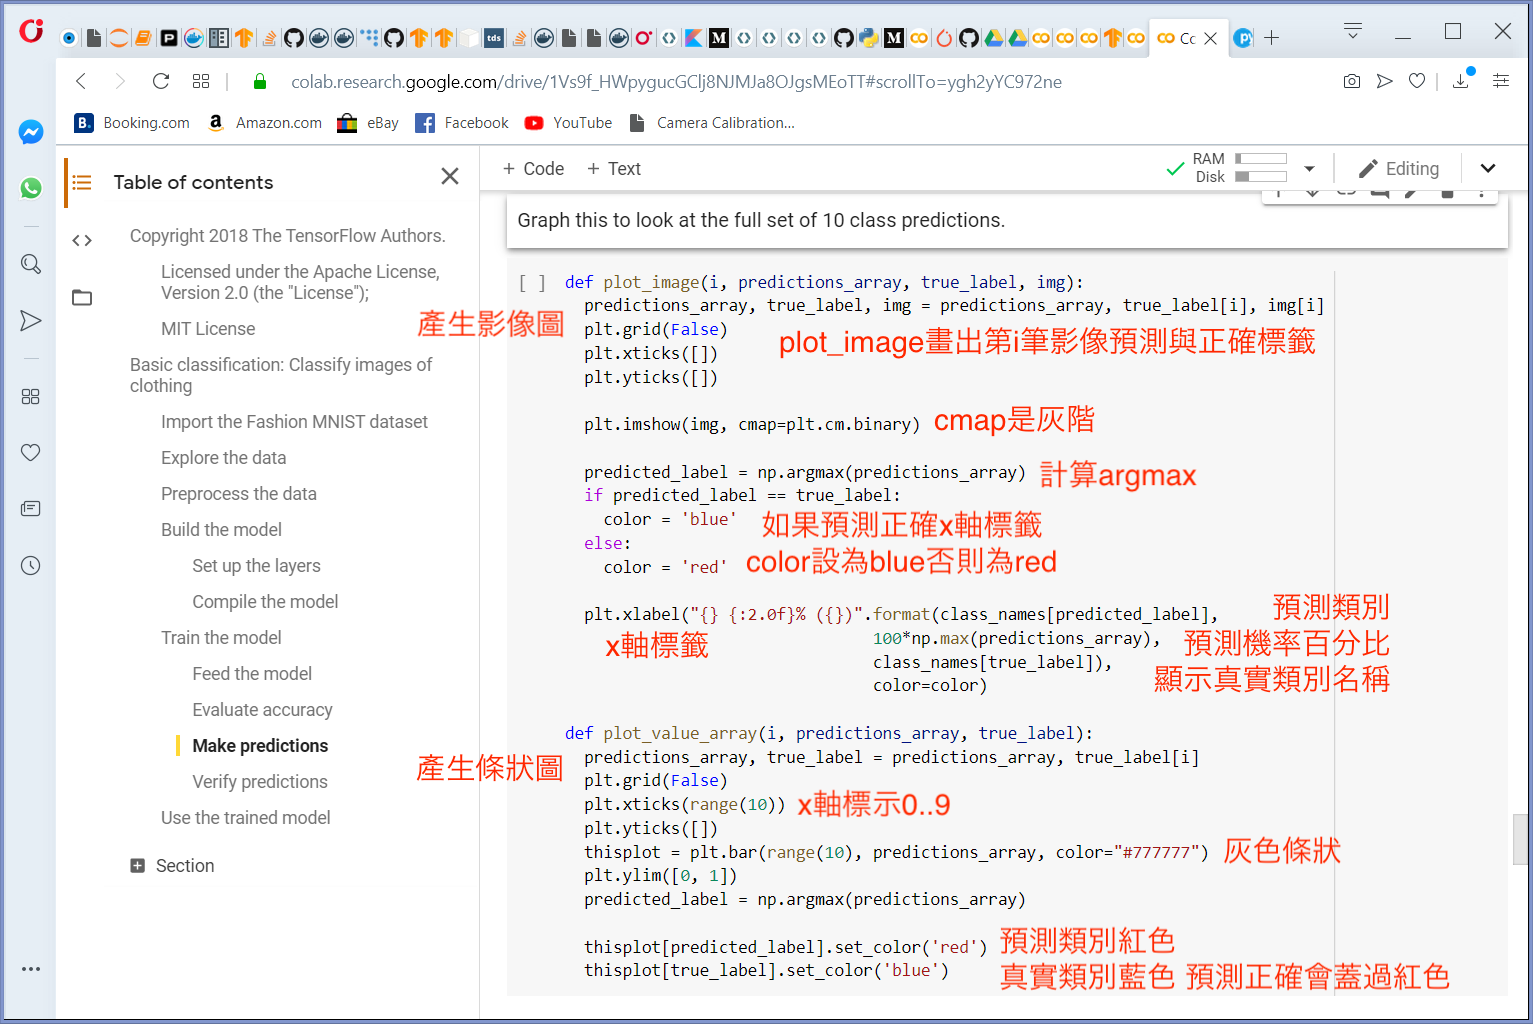Viewport: 1533px width, 1024px height.
Task: View site security via green lock
Action: (260, 82)
